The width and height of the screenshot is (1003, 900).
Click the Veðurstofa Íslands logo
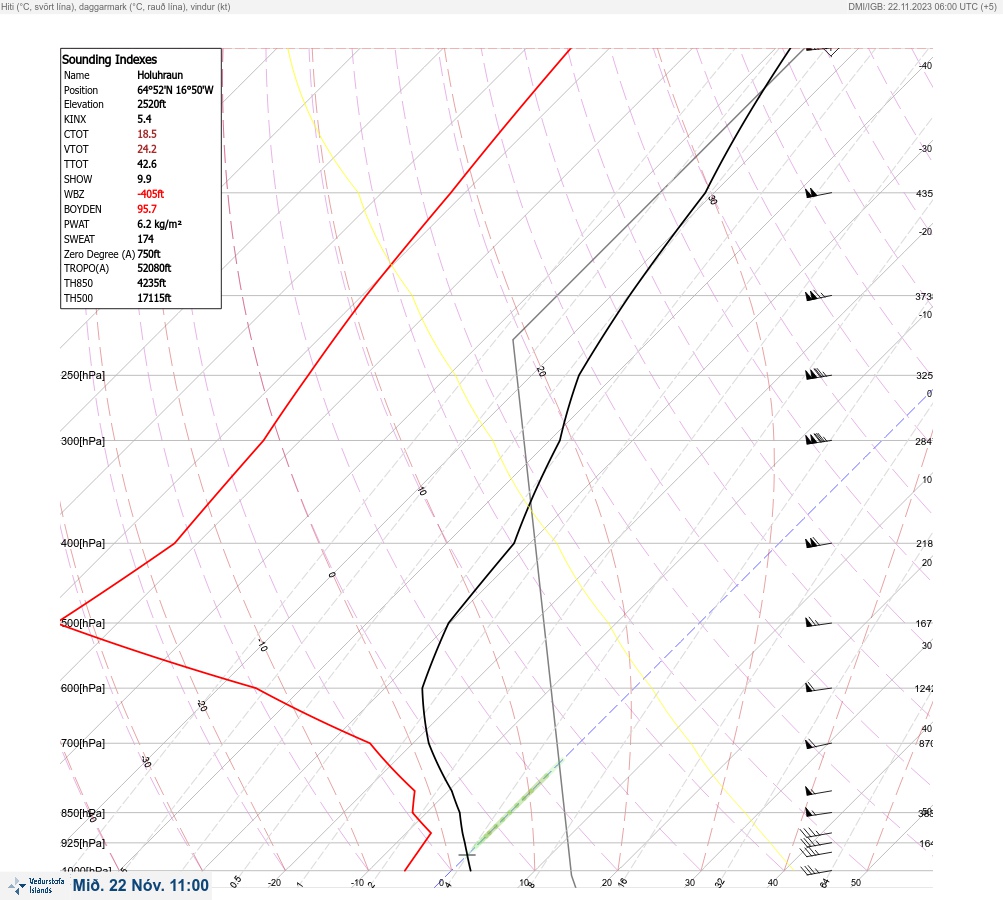tap(36, 886)
